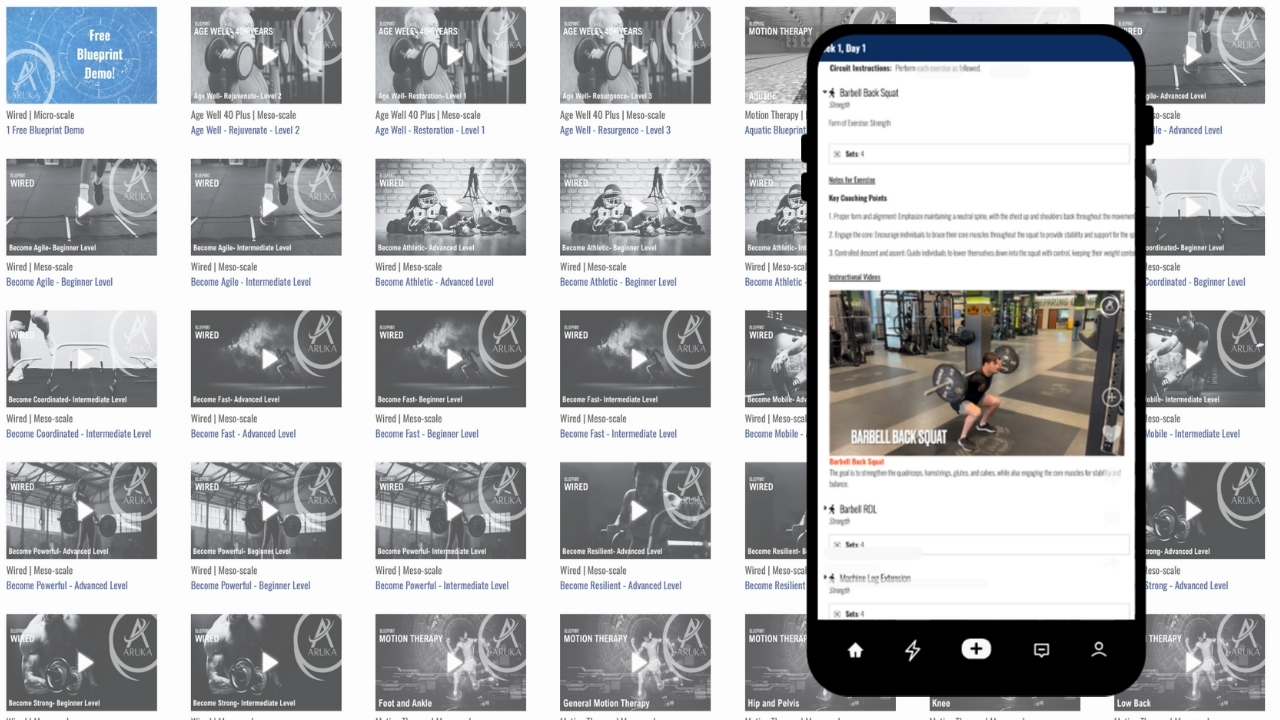Open Become Coordinated - Intermediate Level link
1280x720 pixels.
pyautogui.click(x=78, y=434)
